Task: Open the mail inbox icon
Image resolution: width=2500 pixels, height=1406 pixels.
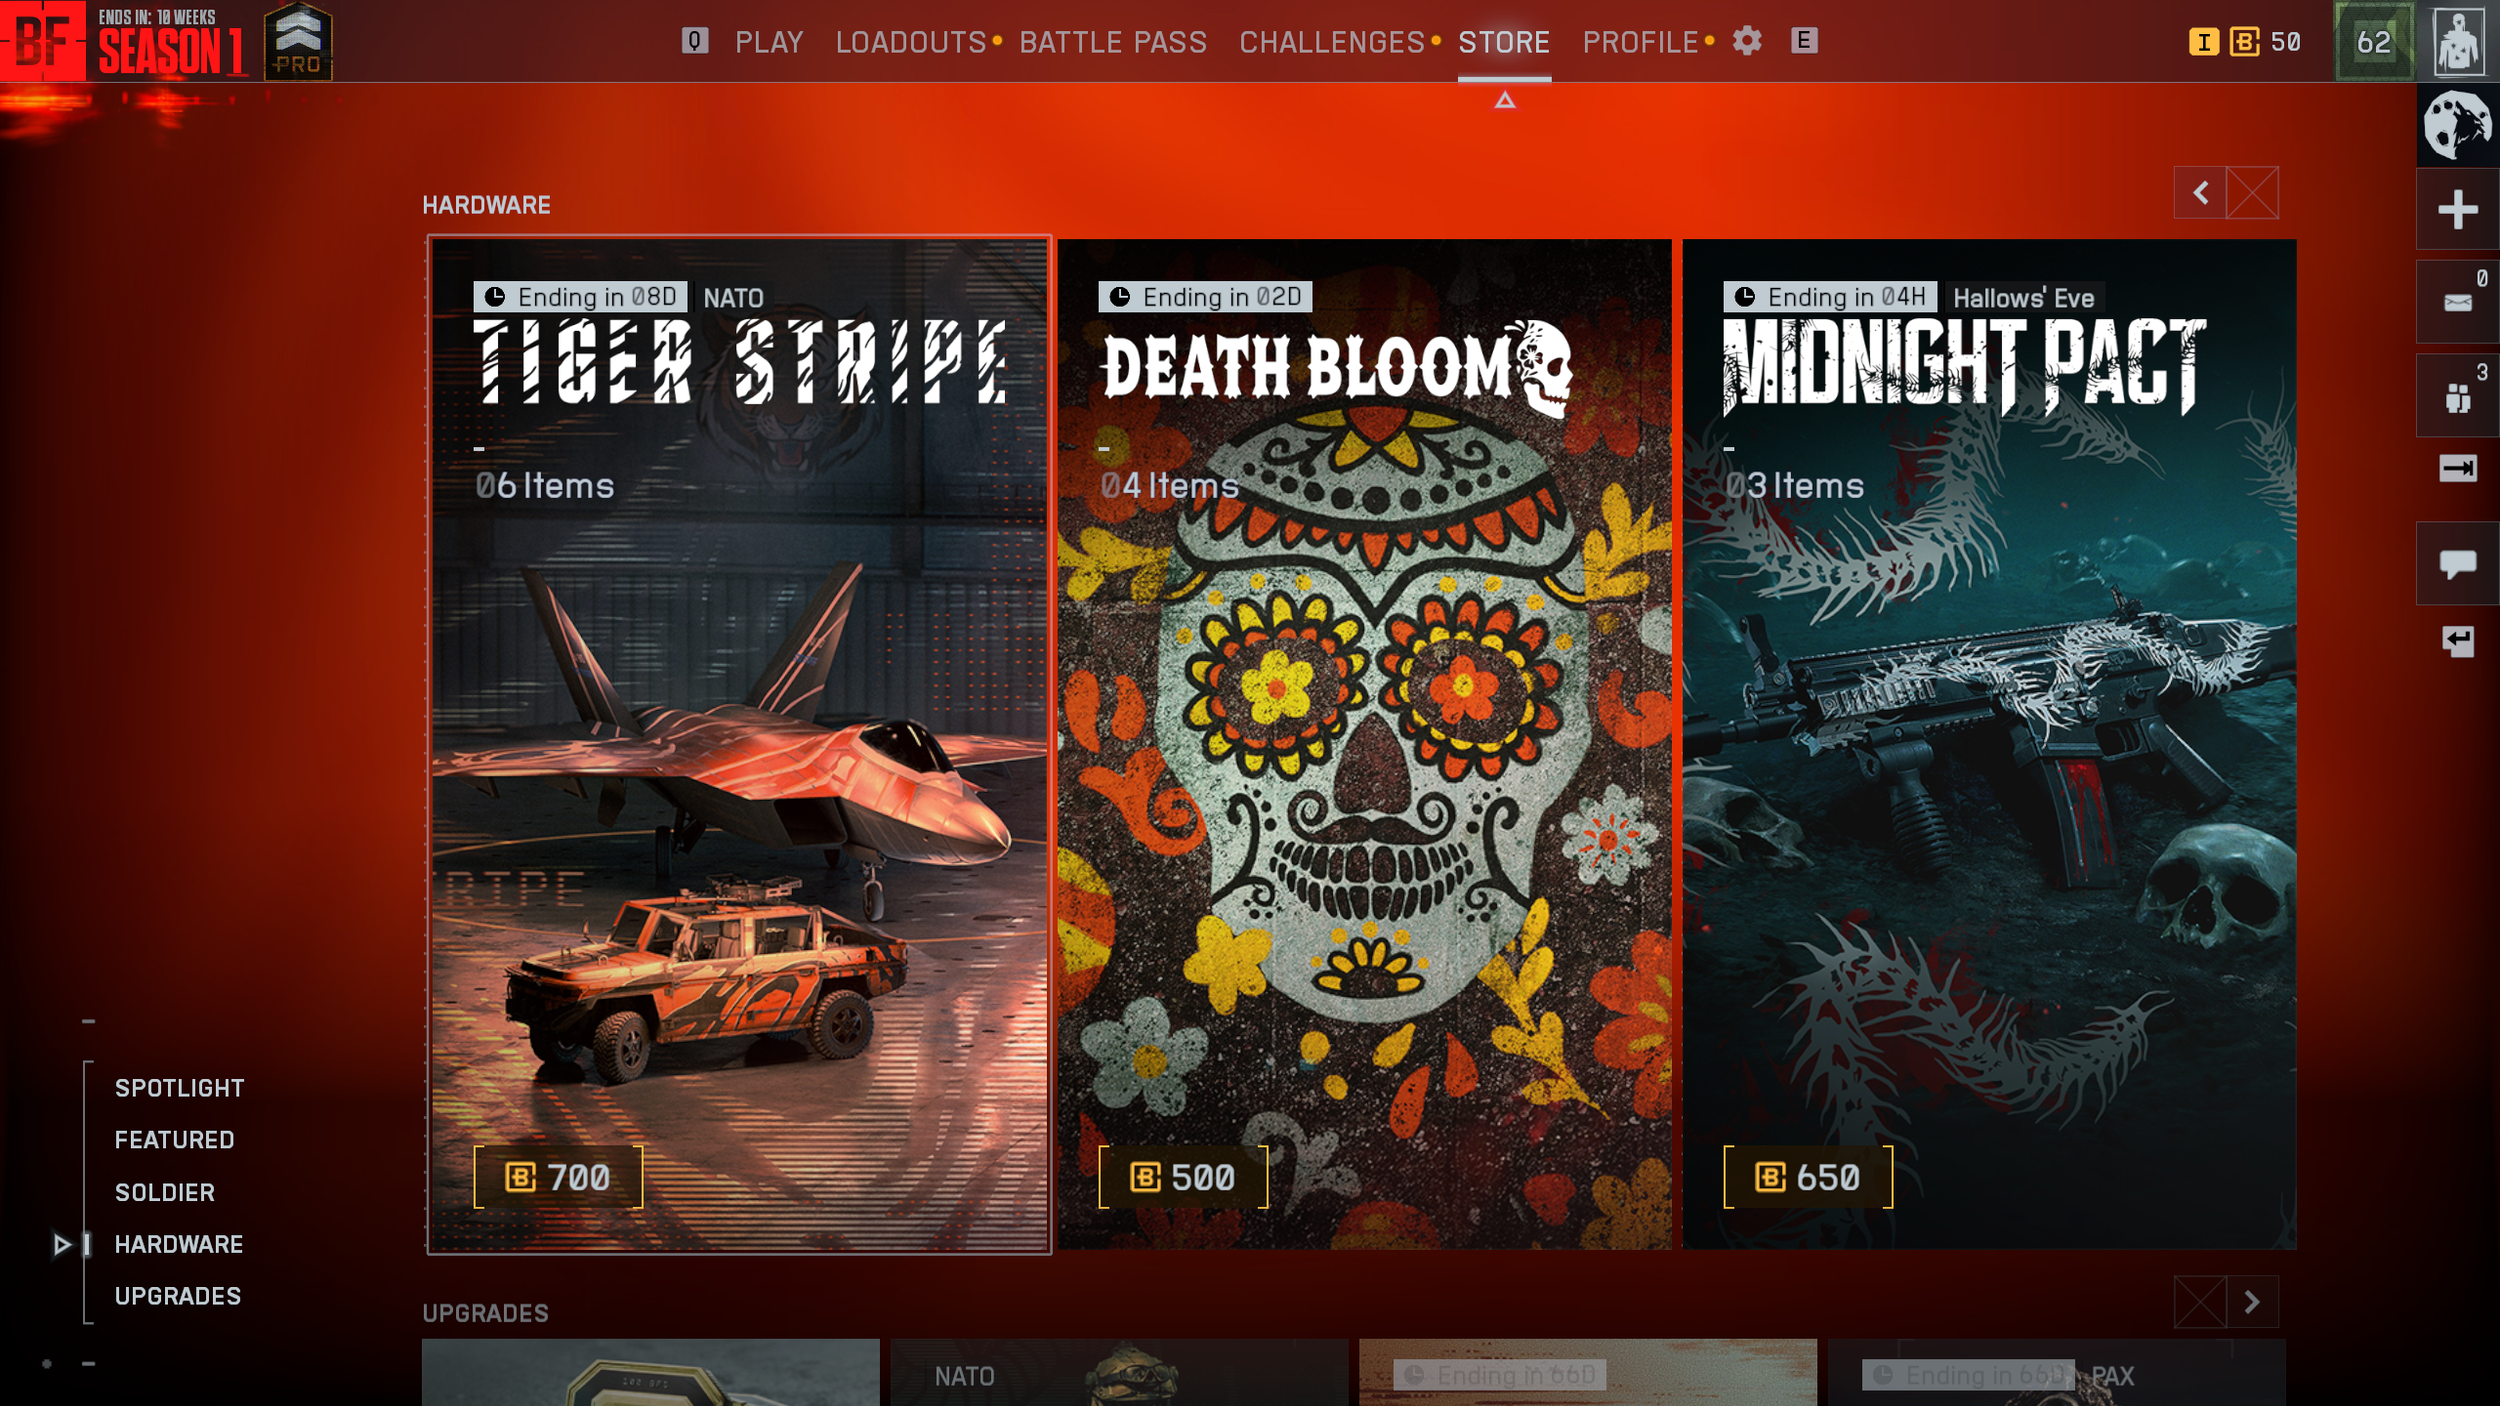Action: [x=2457, y=302]
